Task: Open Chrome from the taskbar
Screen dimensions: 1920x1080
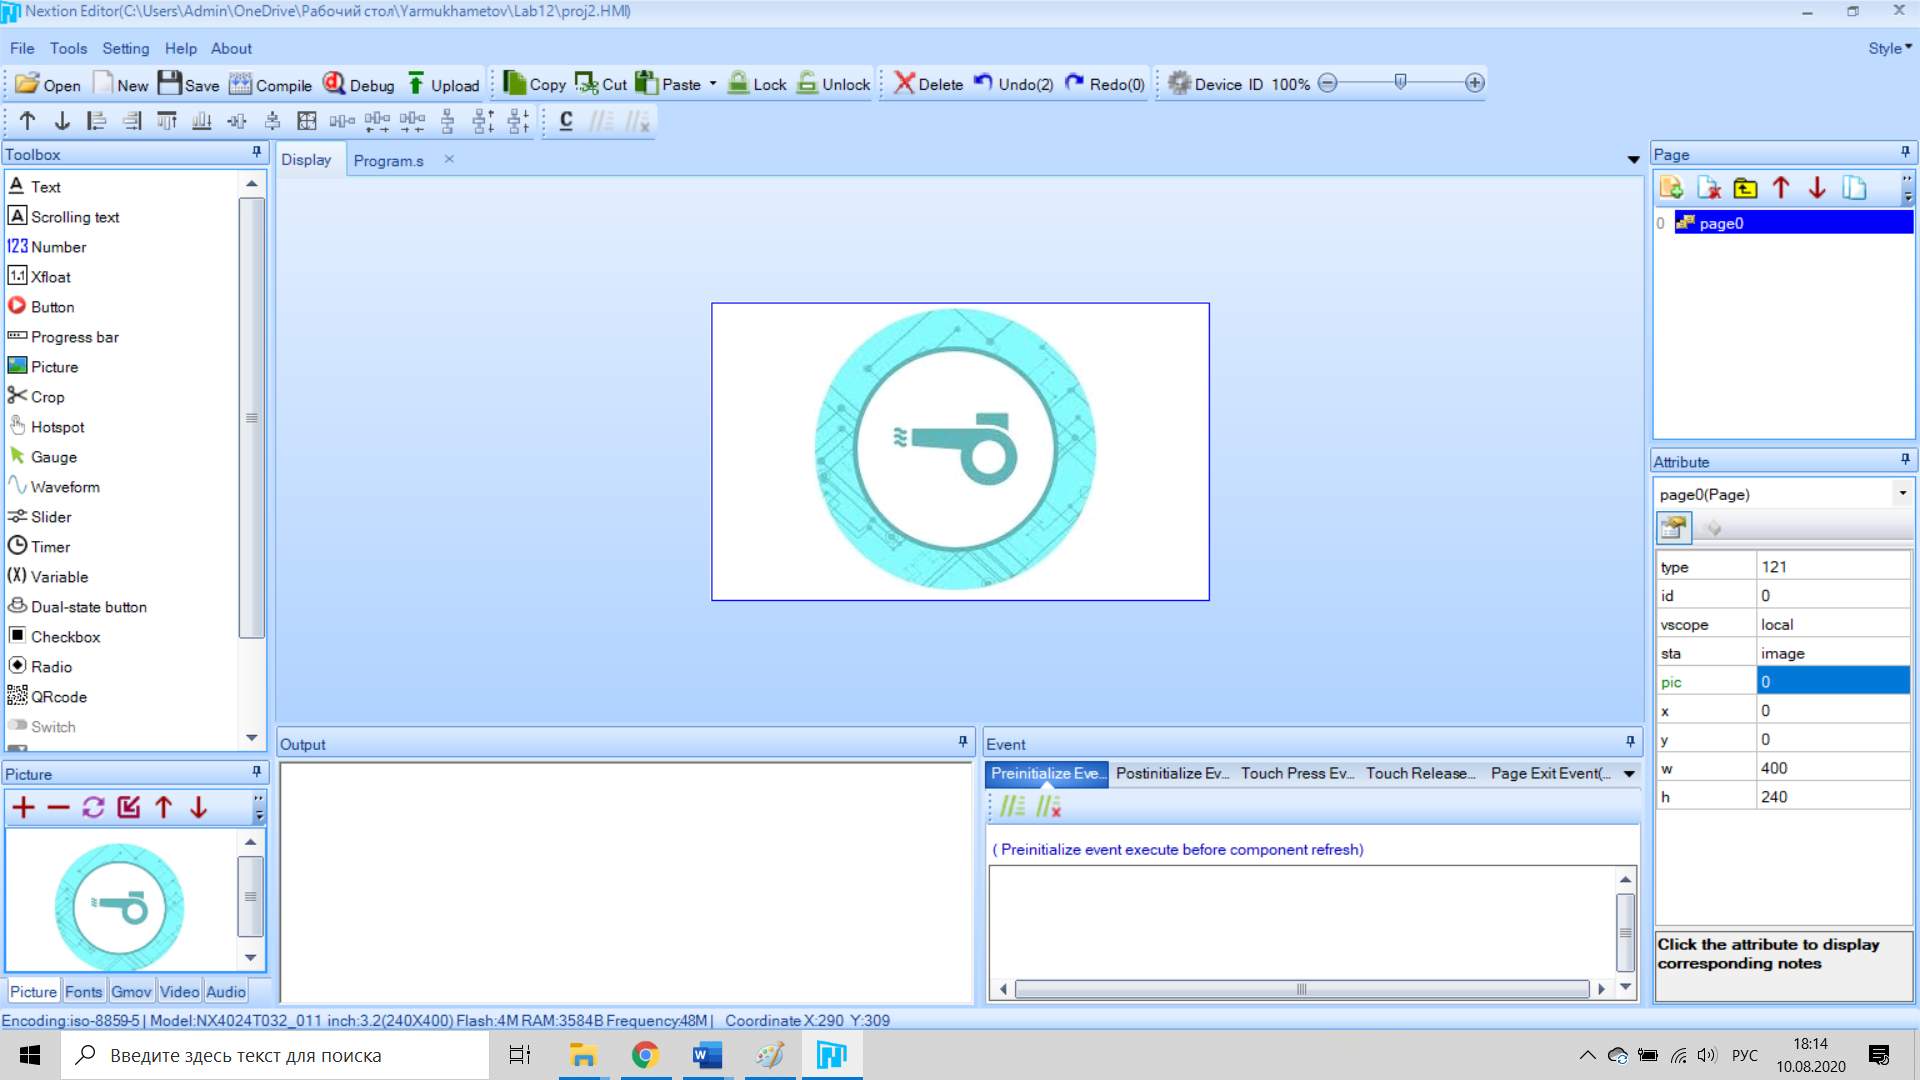Action: [x=645, y=1055]
